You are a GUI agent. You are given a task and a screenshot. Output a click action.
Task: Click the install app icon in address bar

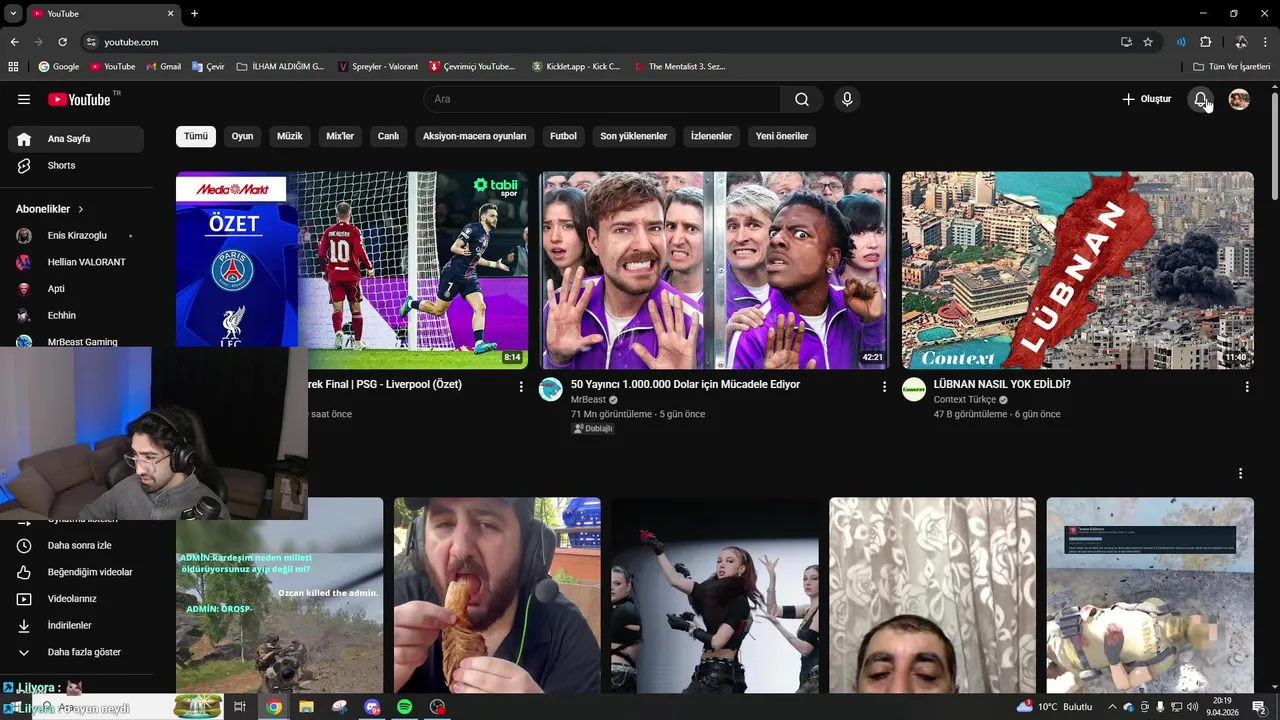1126,42
